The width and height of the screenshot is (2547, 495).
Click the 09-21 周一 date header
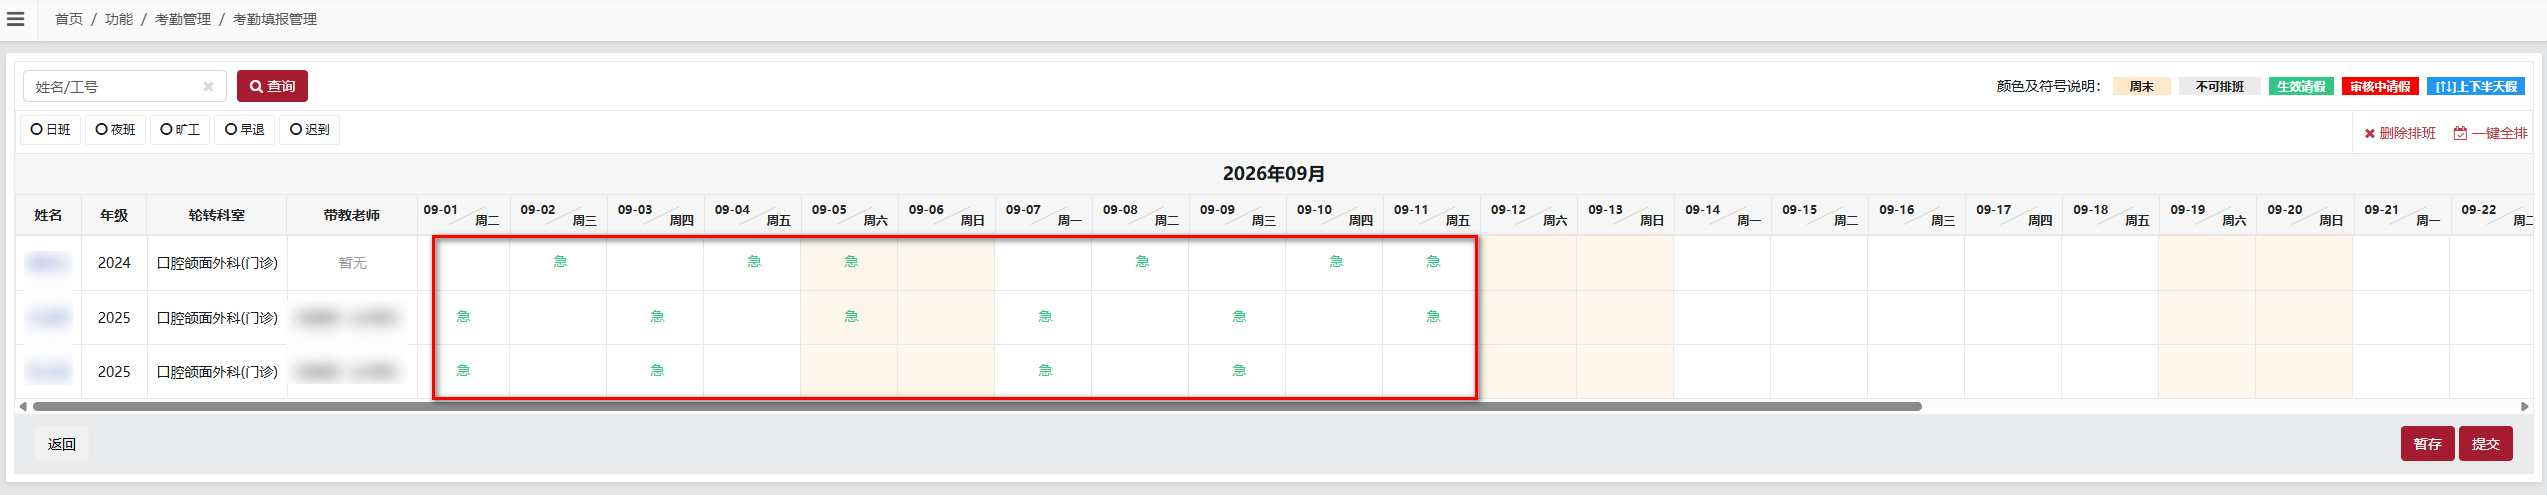point(2401,215)
